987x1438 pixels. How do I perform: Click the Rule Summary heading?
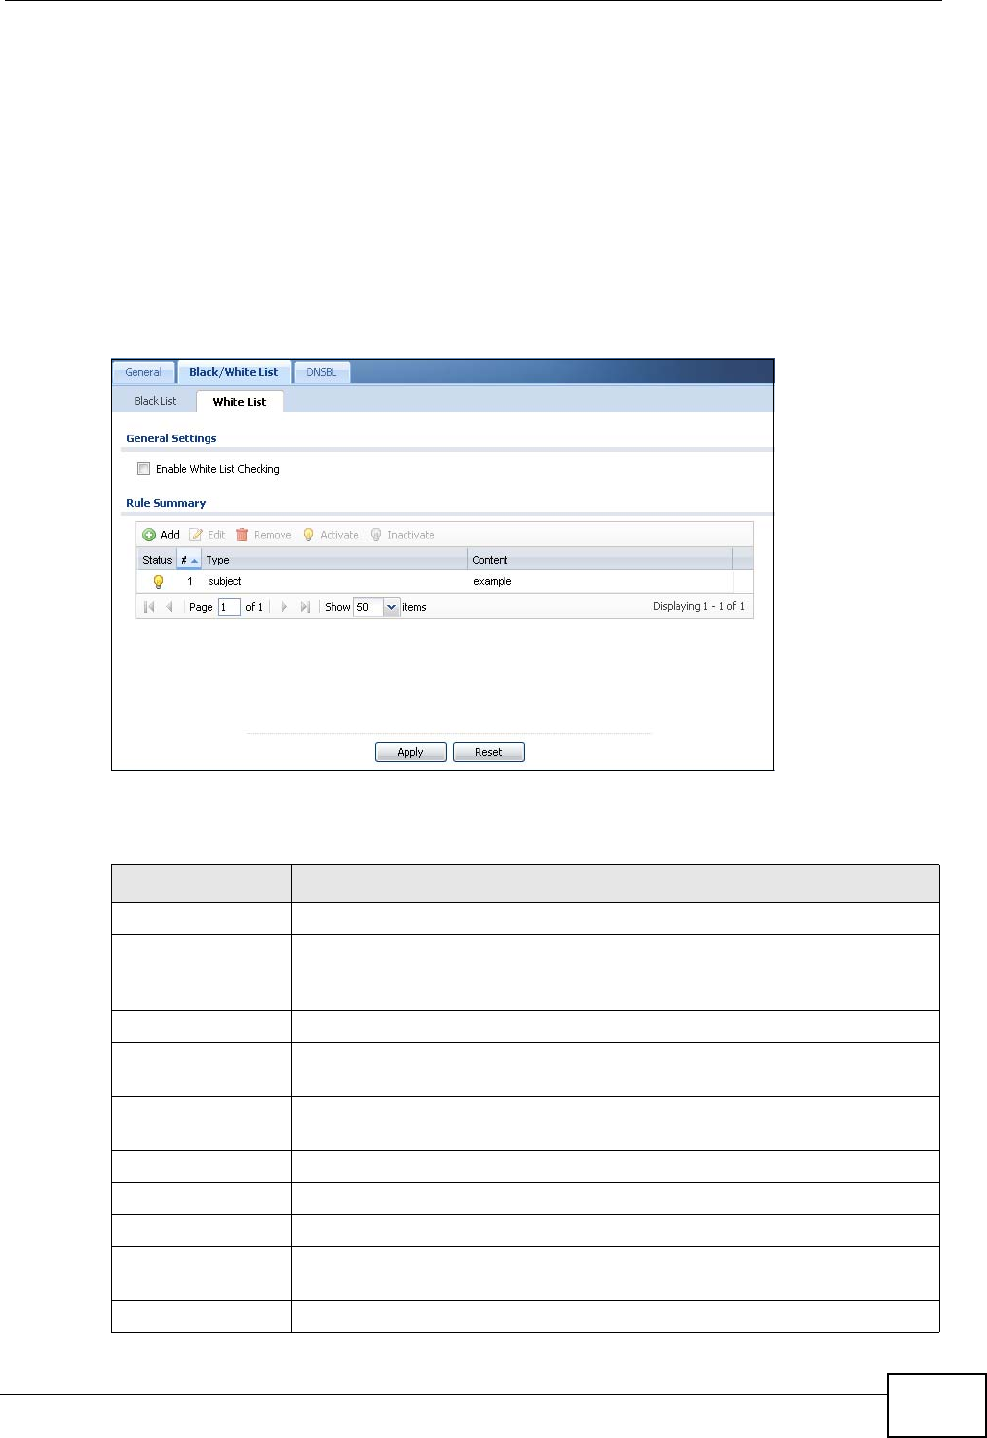click(x=166, y=503)
